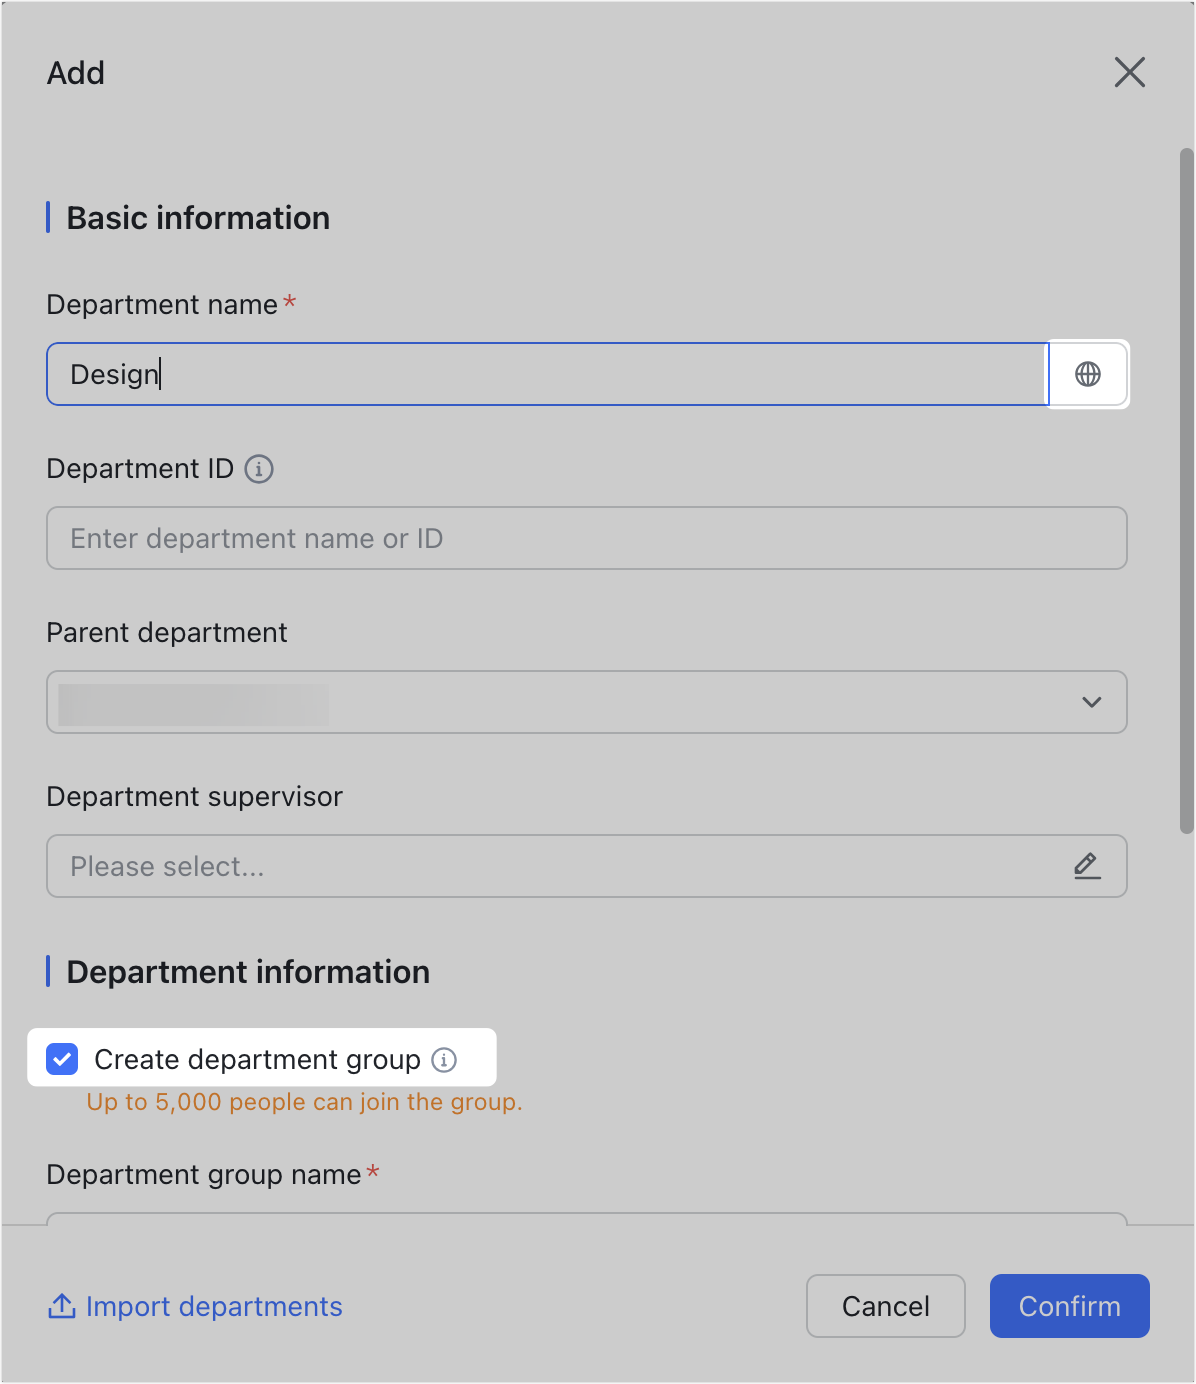Click the Department name input showing Design
1196x1384 pixels.
500,374
